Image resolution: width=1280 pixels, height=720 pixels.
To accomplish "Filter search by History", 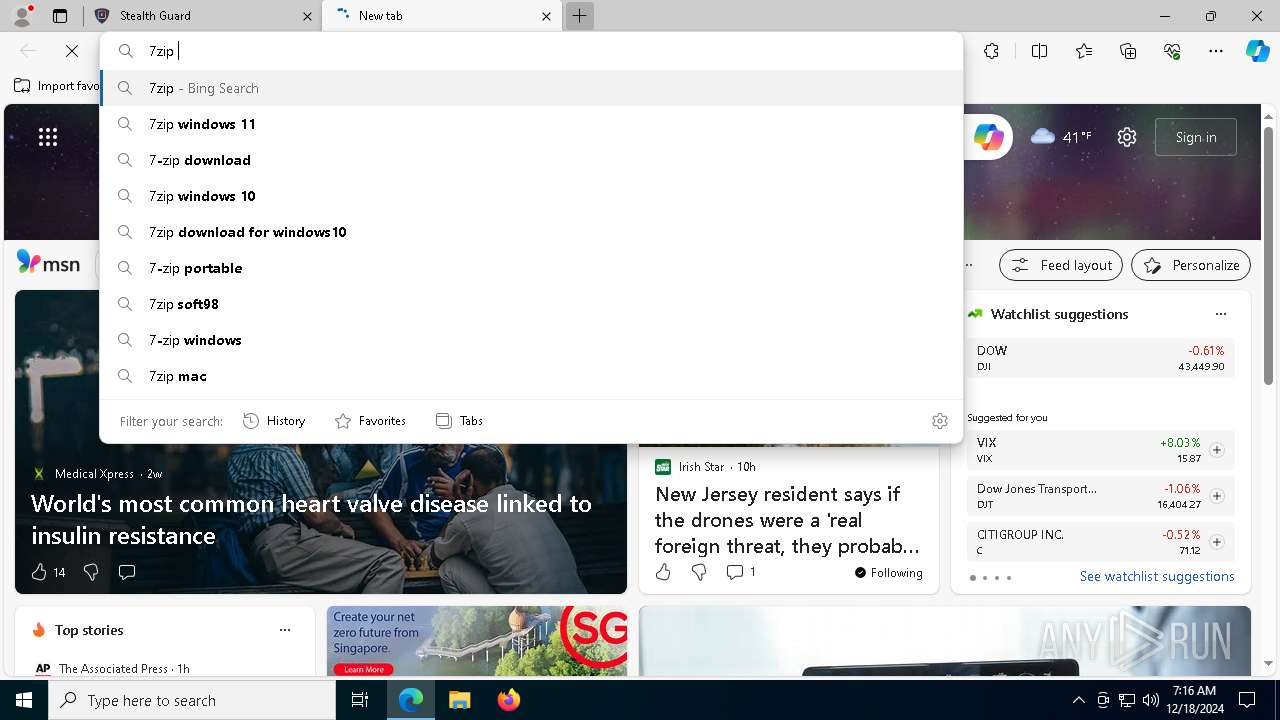I will (x=274, y=421).
